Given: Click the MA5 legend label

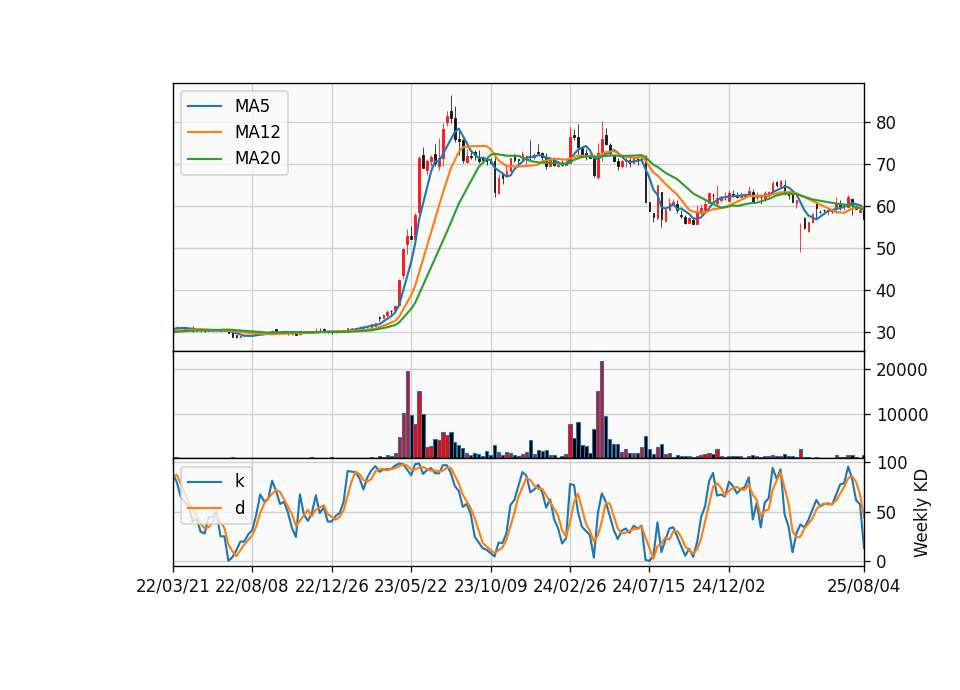Looking at the screenshot, I should click(252, 106).
